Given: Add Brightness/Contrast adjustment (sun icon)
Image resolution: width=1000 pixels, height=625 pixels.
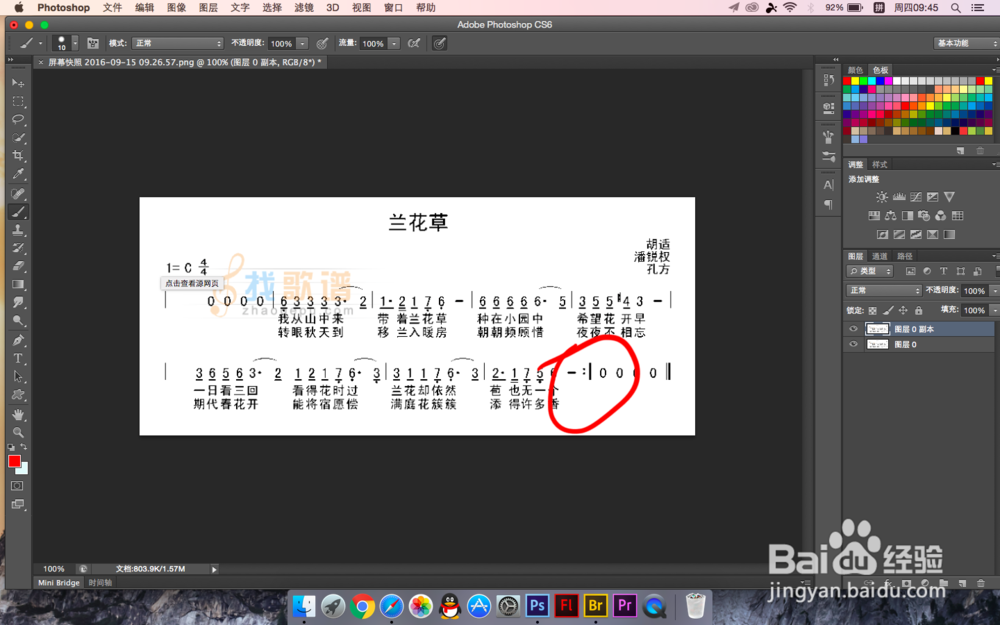Looking at the screenshot, I should [881, 197].
